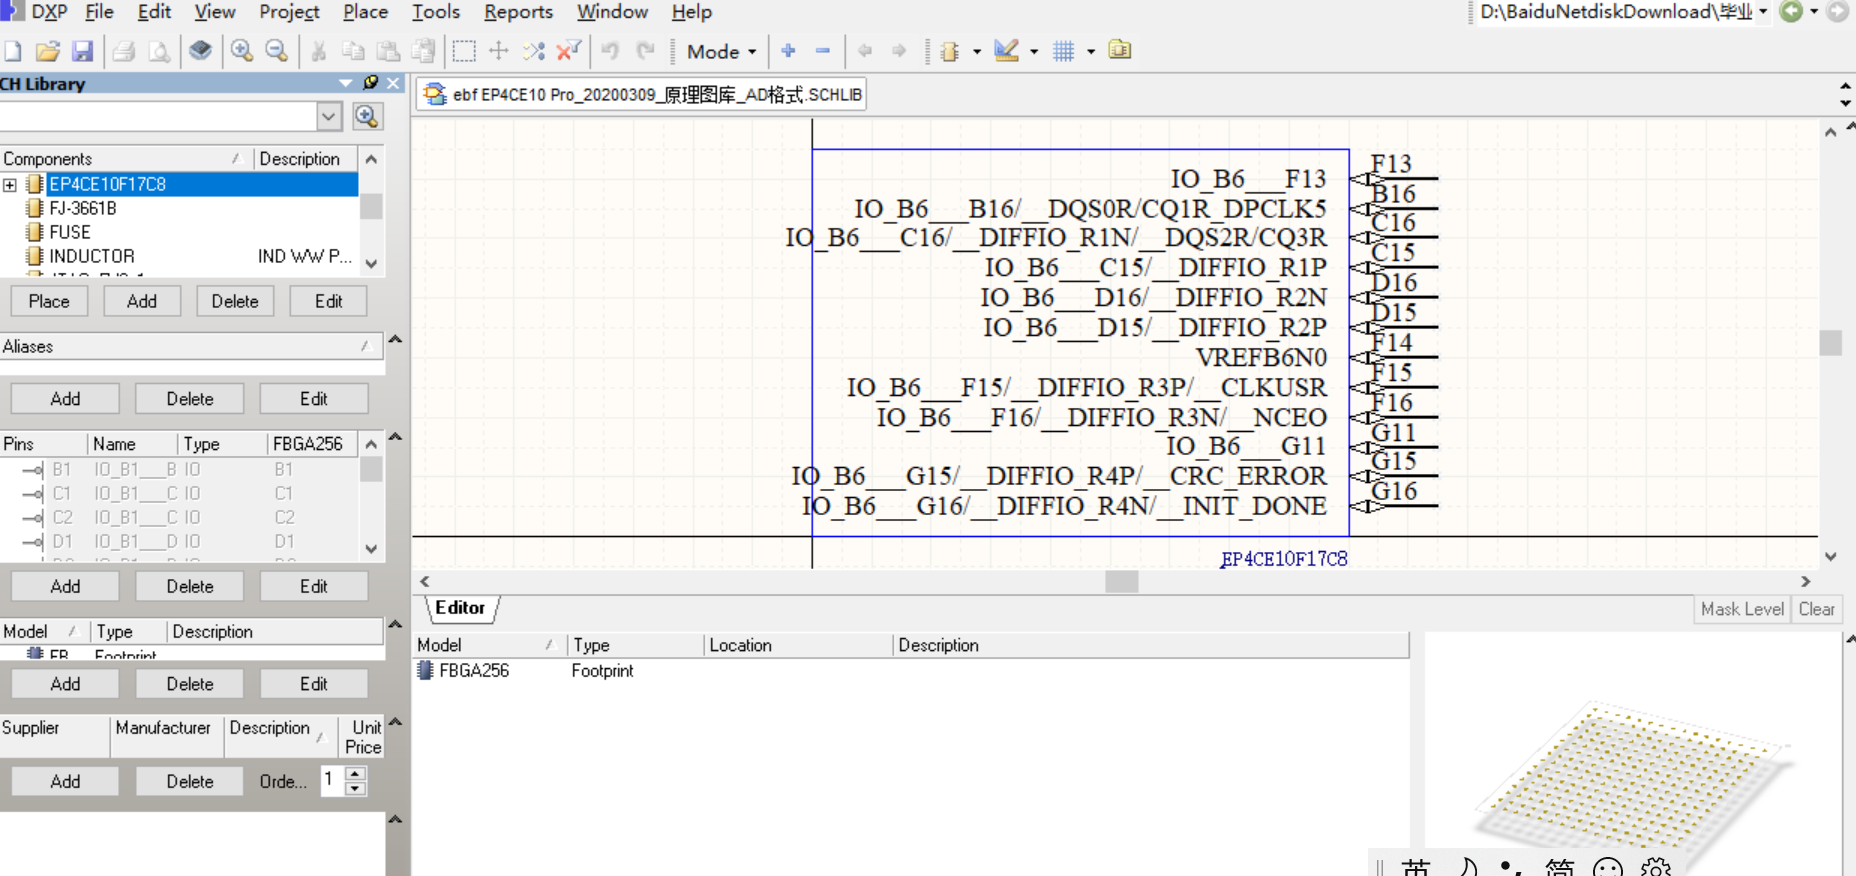The width and height of the screenshot is (1856, 876).
Task: Click Edit button below the Pins list
Action: (314, 587)
